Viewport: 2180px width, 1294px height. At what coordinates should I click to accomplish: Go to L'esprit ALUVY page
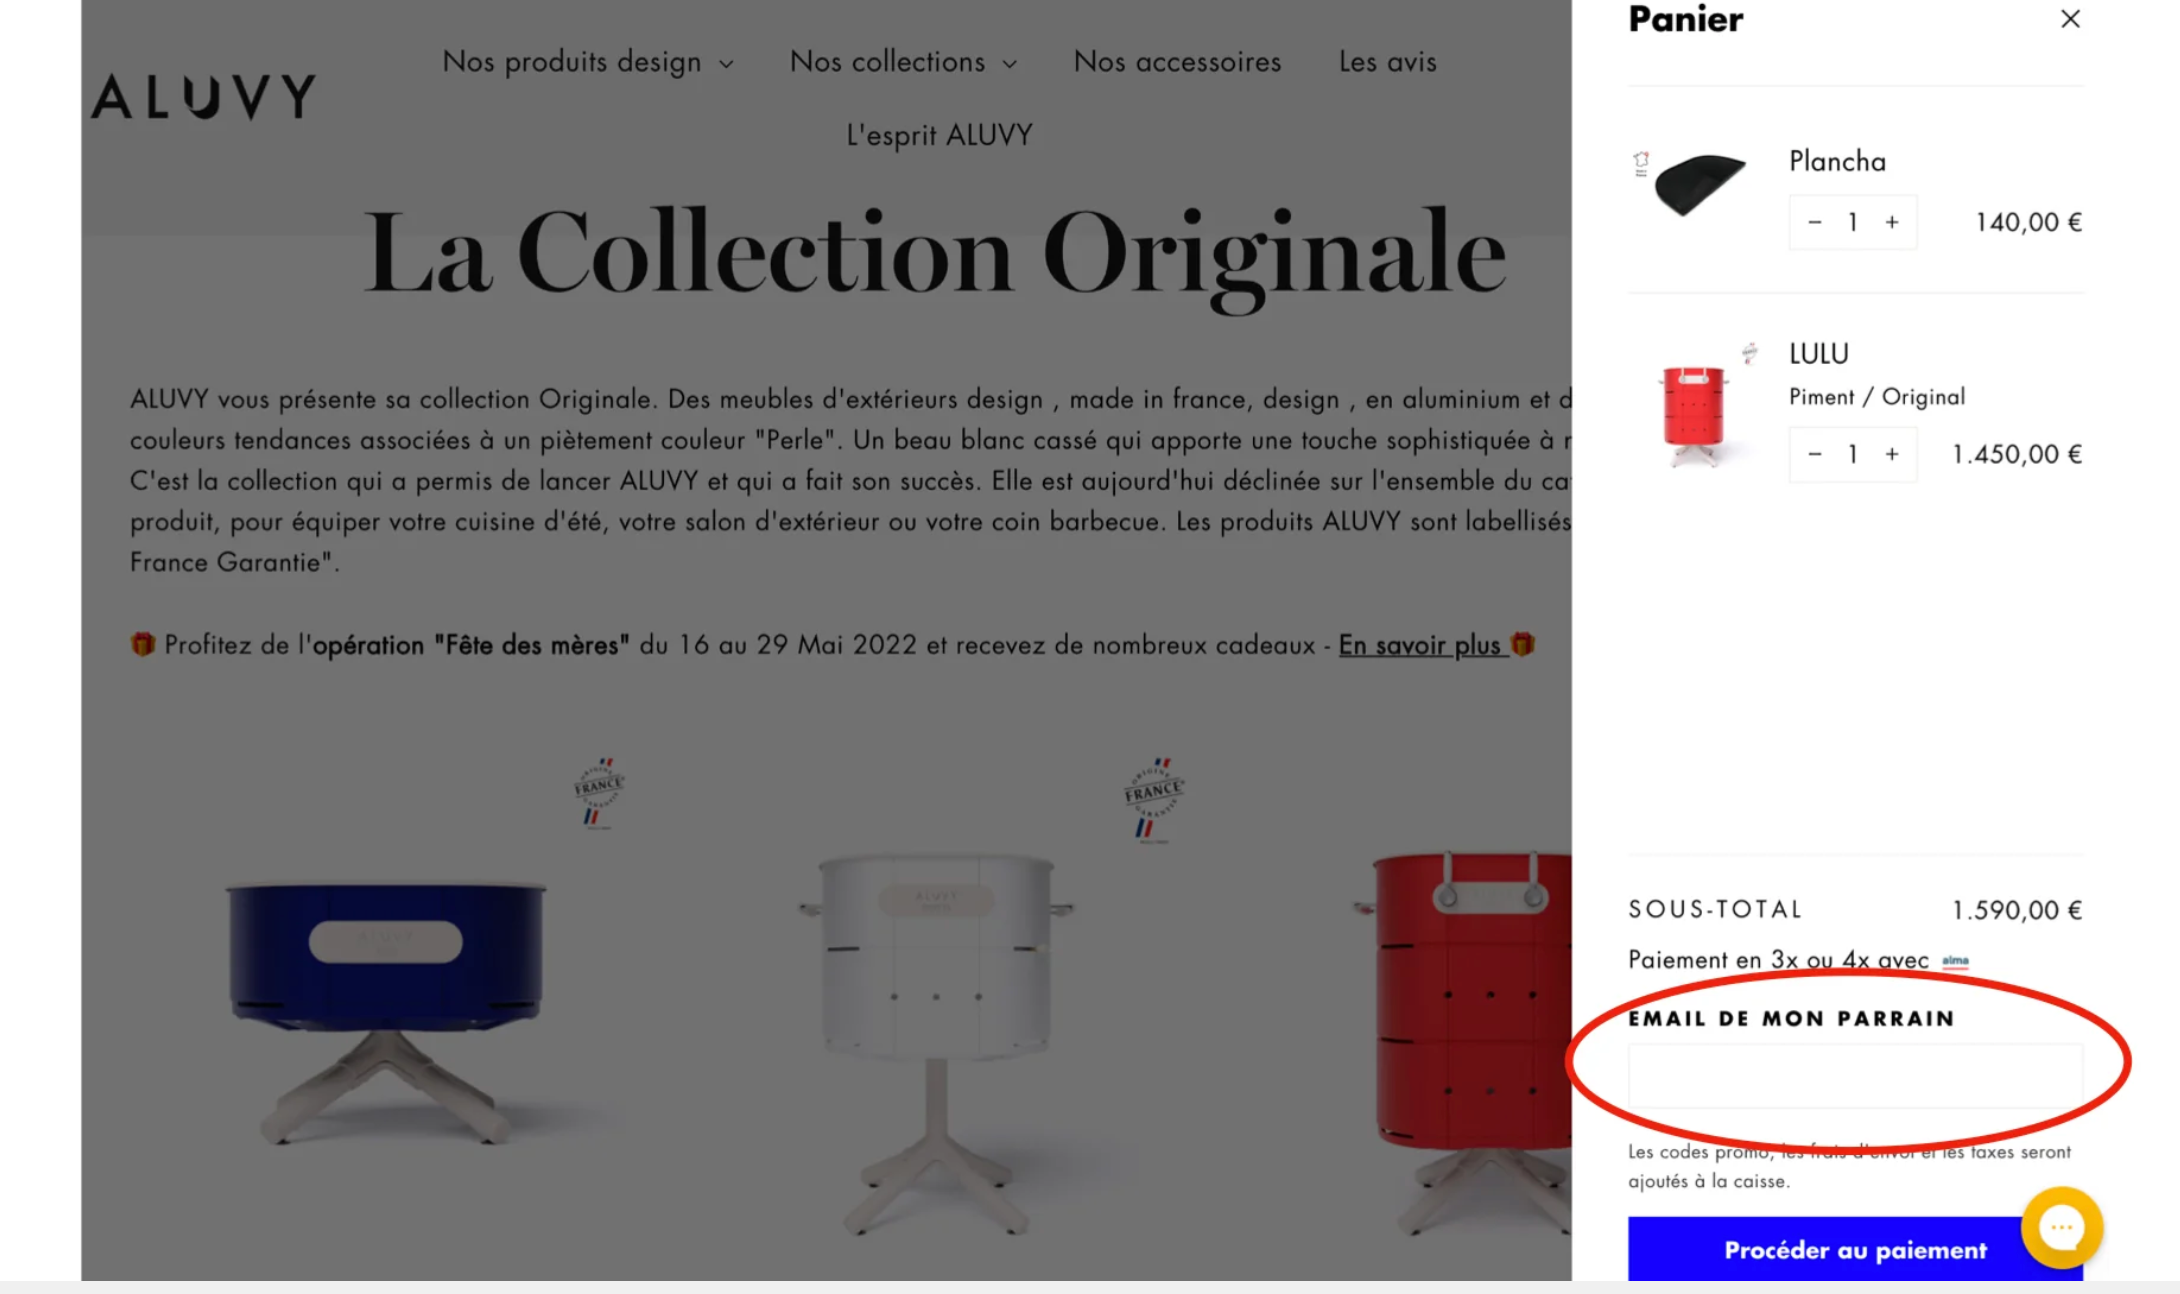[939, 135]
